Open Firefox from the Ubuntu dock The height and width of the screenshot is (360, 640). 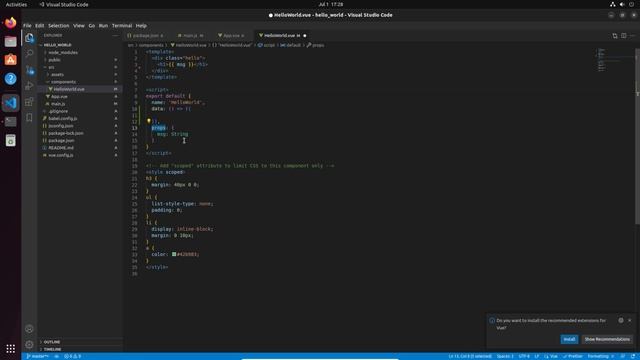click(11, 23)
